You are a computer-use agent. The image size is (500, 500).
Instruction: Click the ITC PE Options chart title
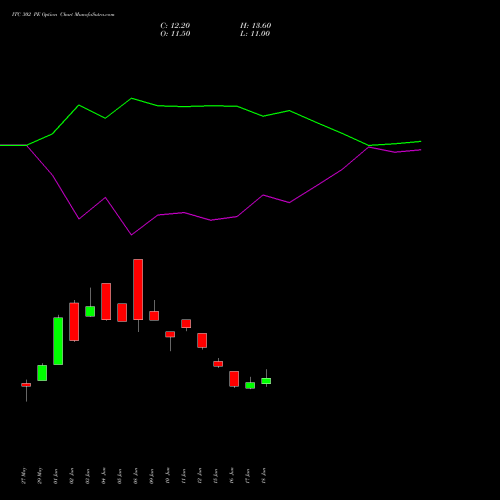[x=63, y=15]
